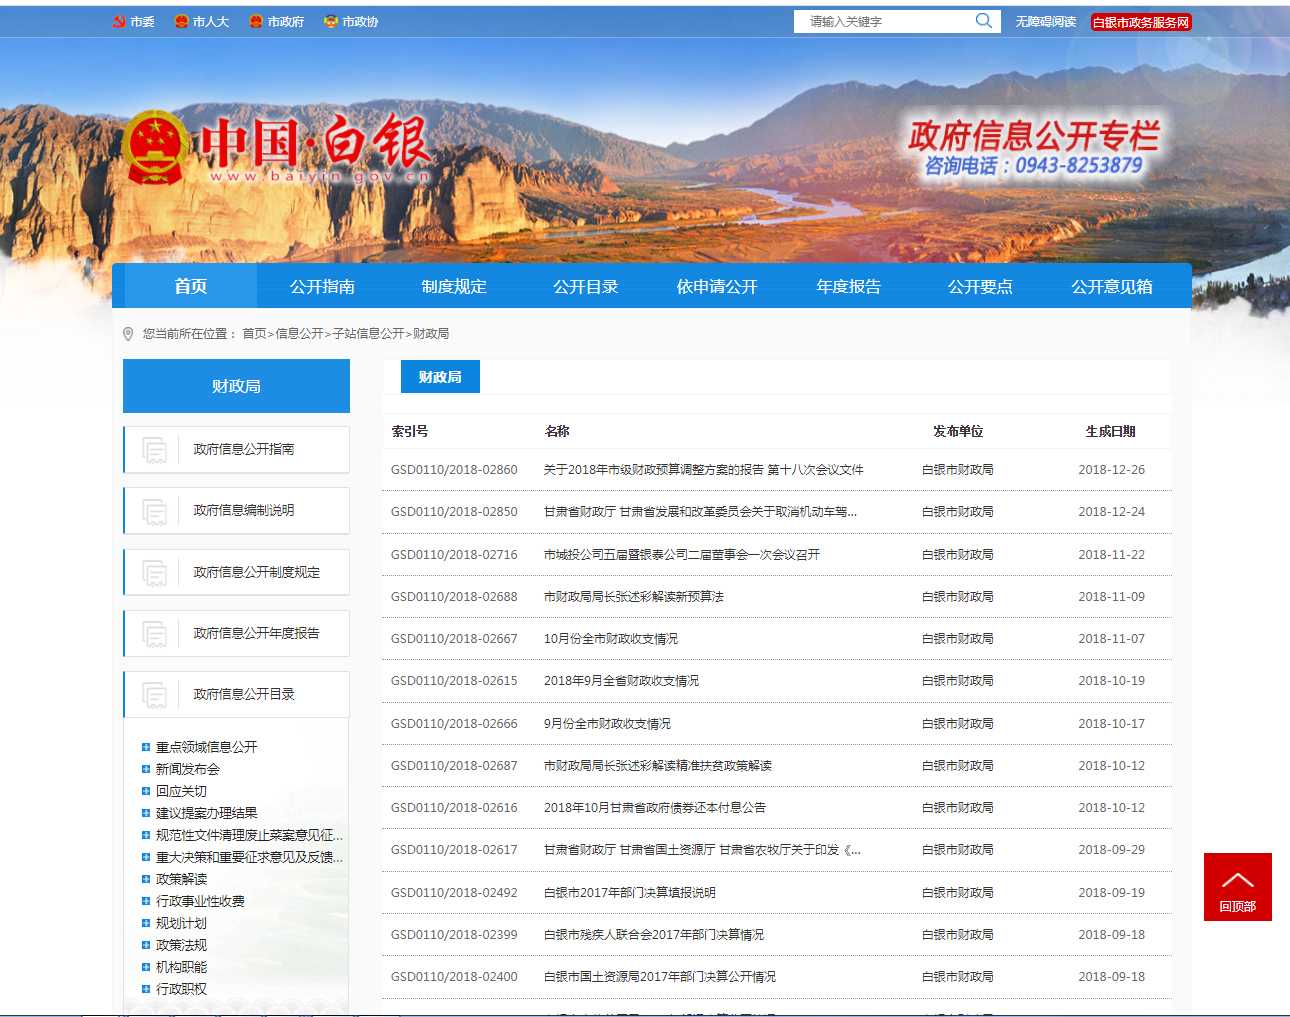Click the 市人大 emblem icon
The height and width of the screenshot is (1017, 1290).
coord(181,21)
